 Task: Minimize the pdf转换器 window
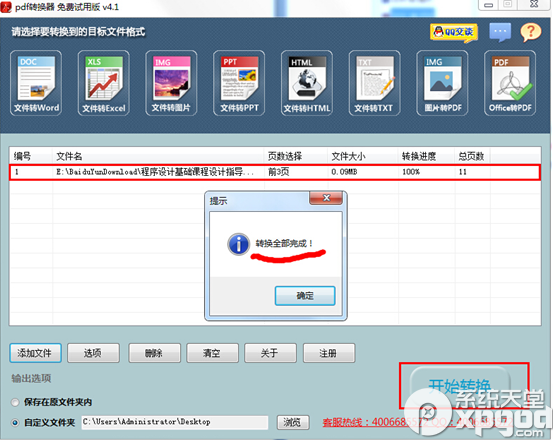click(x=488, y=5)
